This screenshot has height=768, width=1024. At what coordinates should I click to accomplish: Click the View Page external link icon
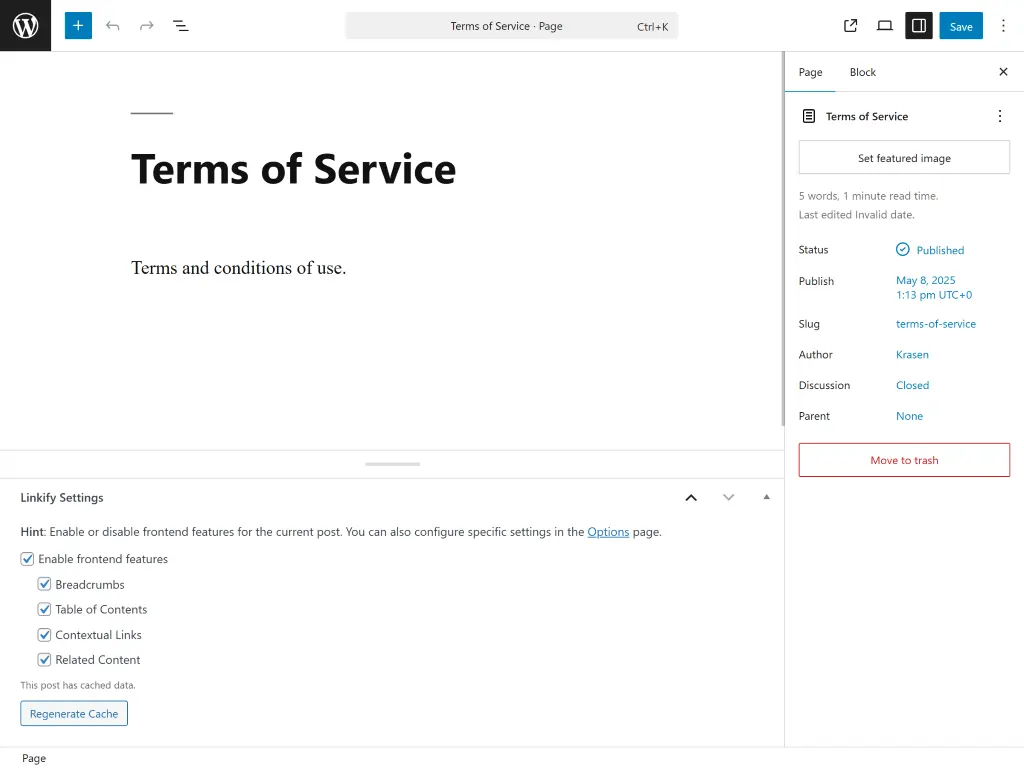pos(849,26)
